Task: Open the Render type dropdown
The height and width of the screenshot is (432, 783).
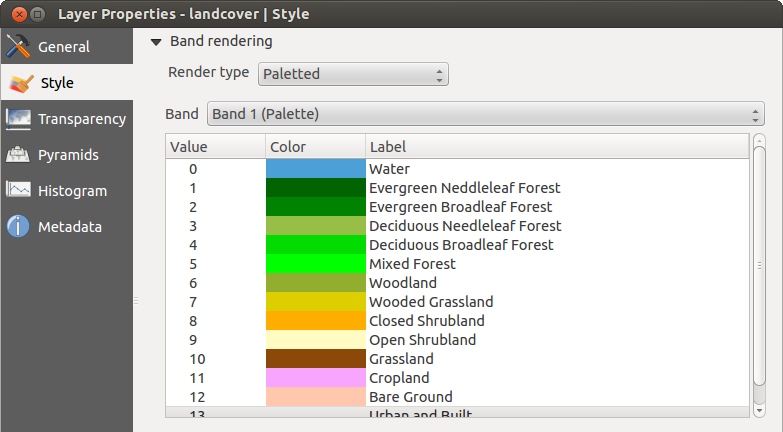Action: [353, 74]
